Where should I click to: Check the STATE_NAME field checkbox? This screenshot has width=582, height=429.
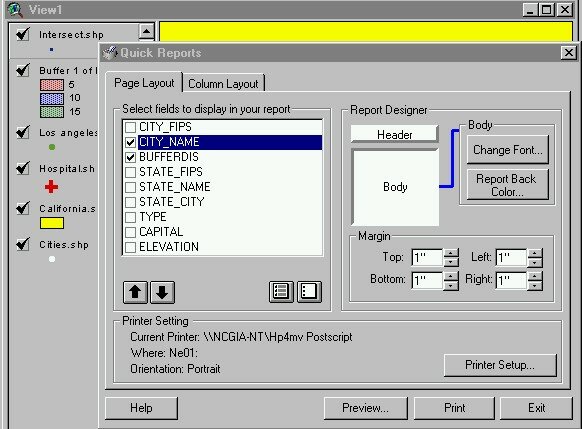tap(130, 187)
